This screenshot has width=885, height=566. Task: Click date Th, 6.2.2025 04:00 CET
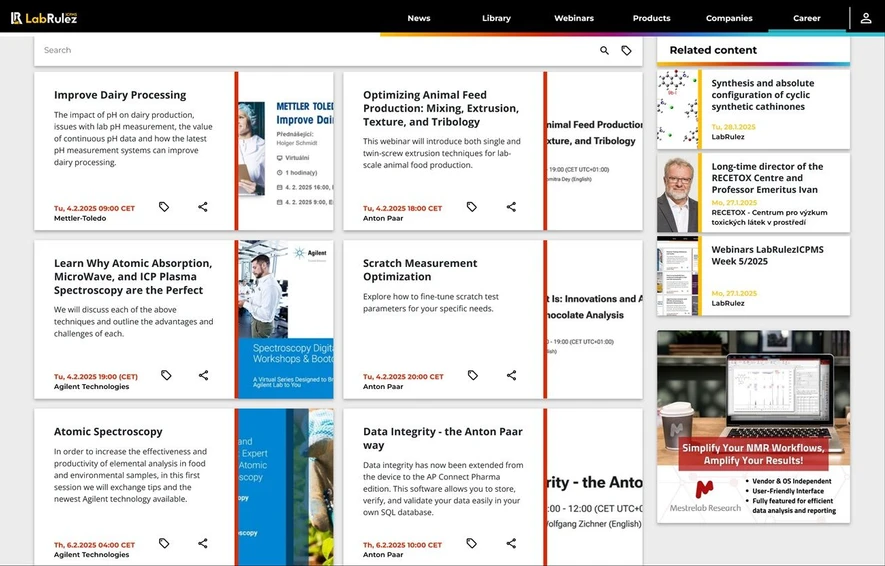click(94, 545)
